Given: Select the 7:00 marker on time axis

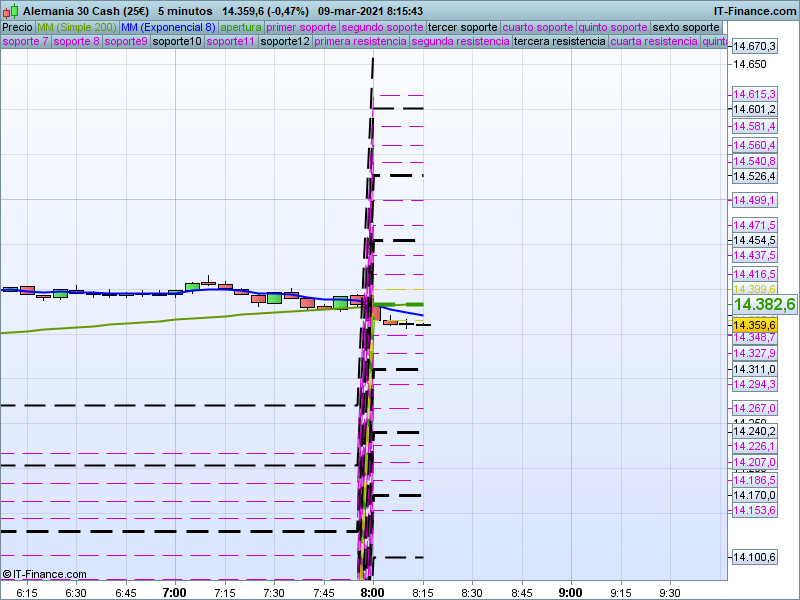Looking at the screenshot, I should (174, 592).
